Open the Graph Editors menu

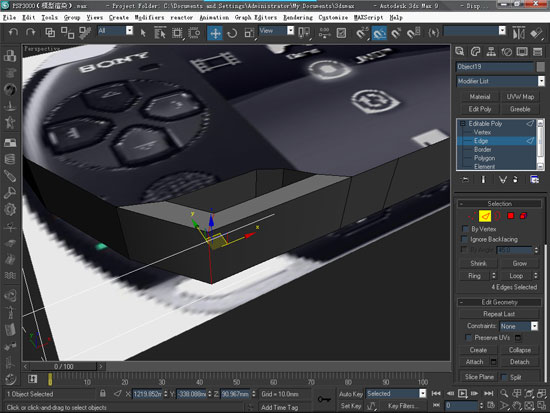[256, 18]
